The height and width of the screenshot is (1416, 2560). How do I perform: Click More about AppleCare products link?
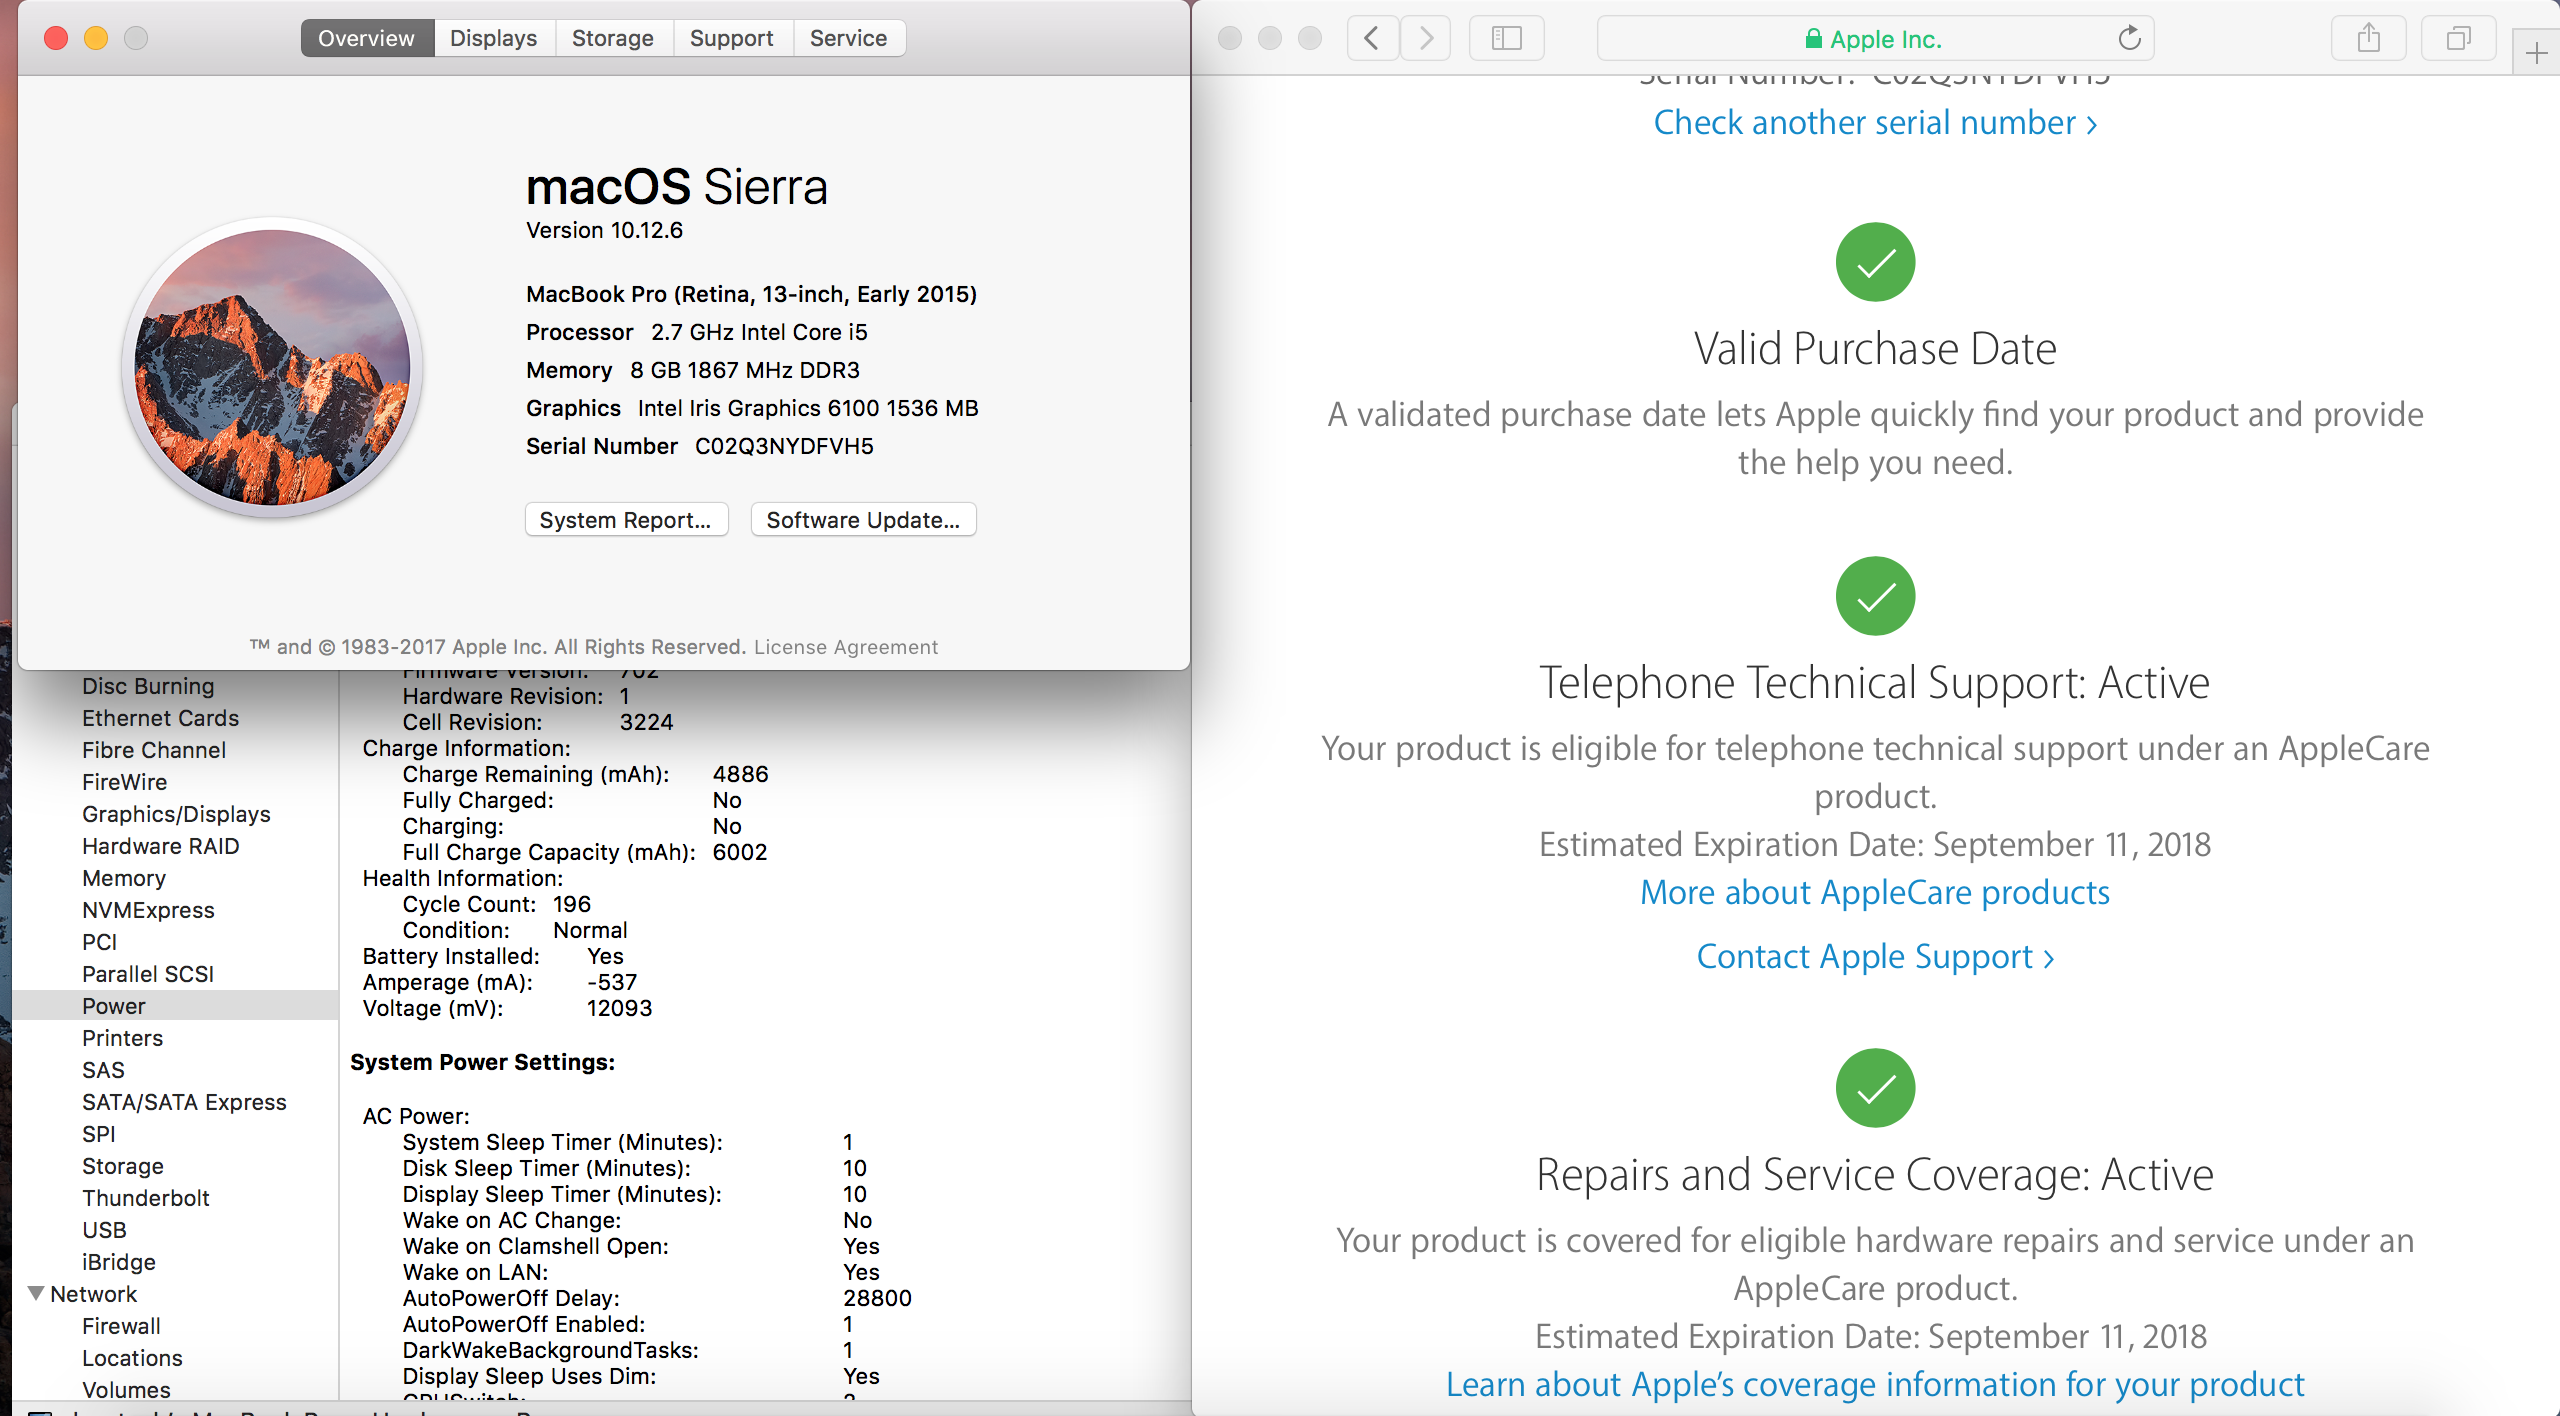pyautogui.click(x=1875, y=891)
